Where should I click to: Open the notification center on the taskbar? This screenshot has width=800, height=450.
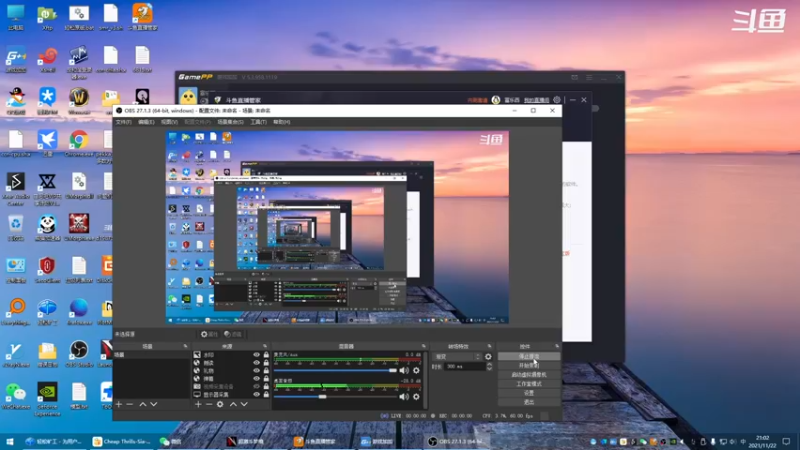click(786, 441)
